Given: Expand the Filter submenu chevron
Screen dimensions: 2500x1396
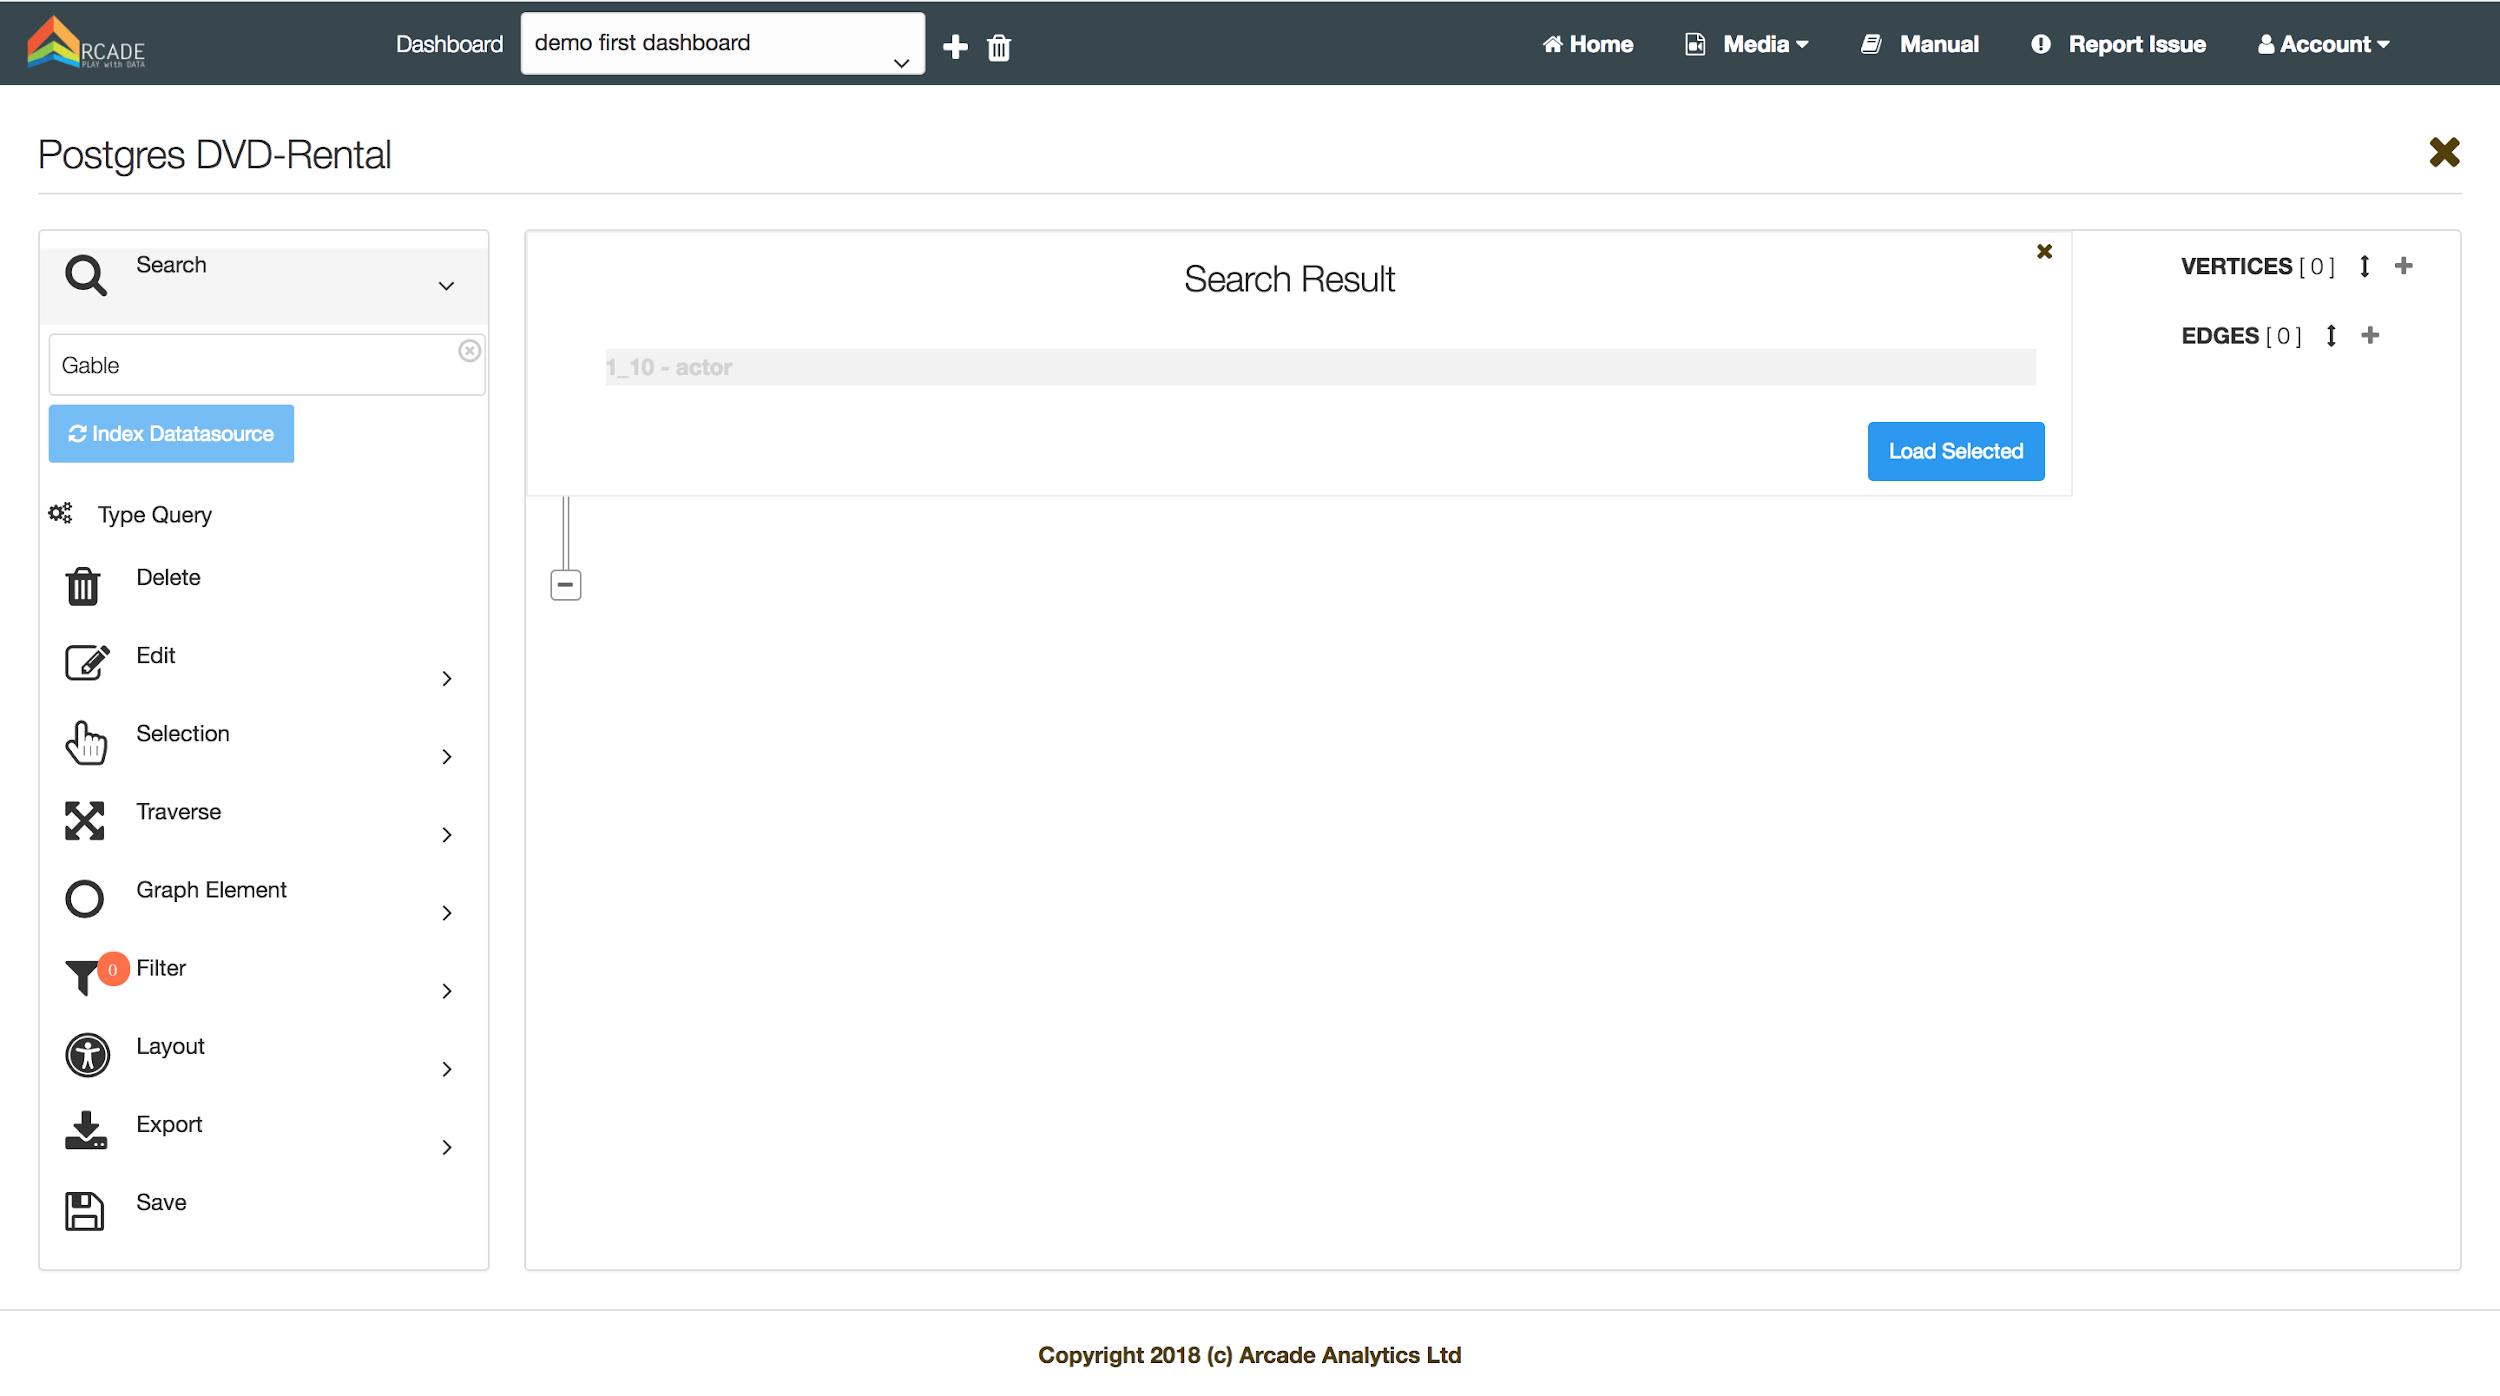Looking at the screenshot, I should tap(447, 991).
